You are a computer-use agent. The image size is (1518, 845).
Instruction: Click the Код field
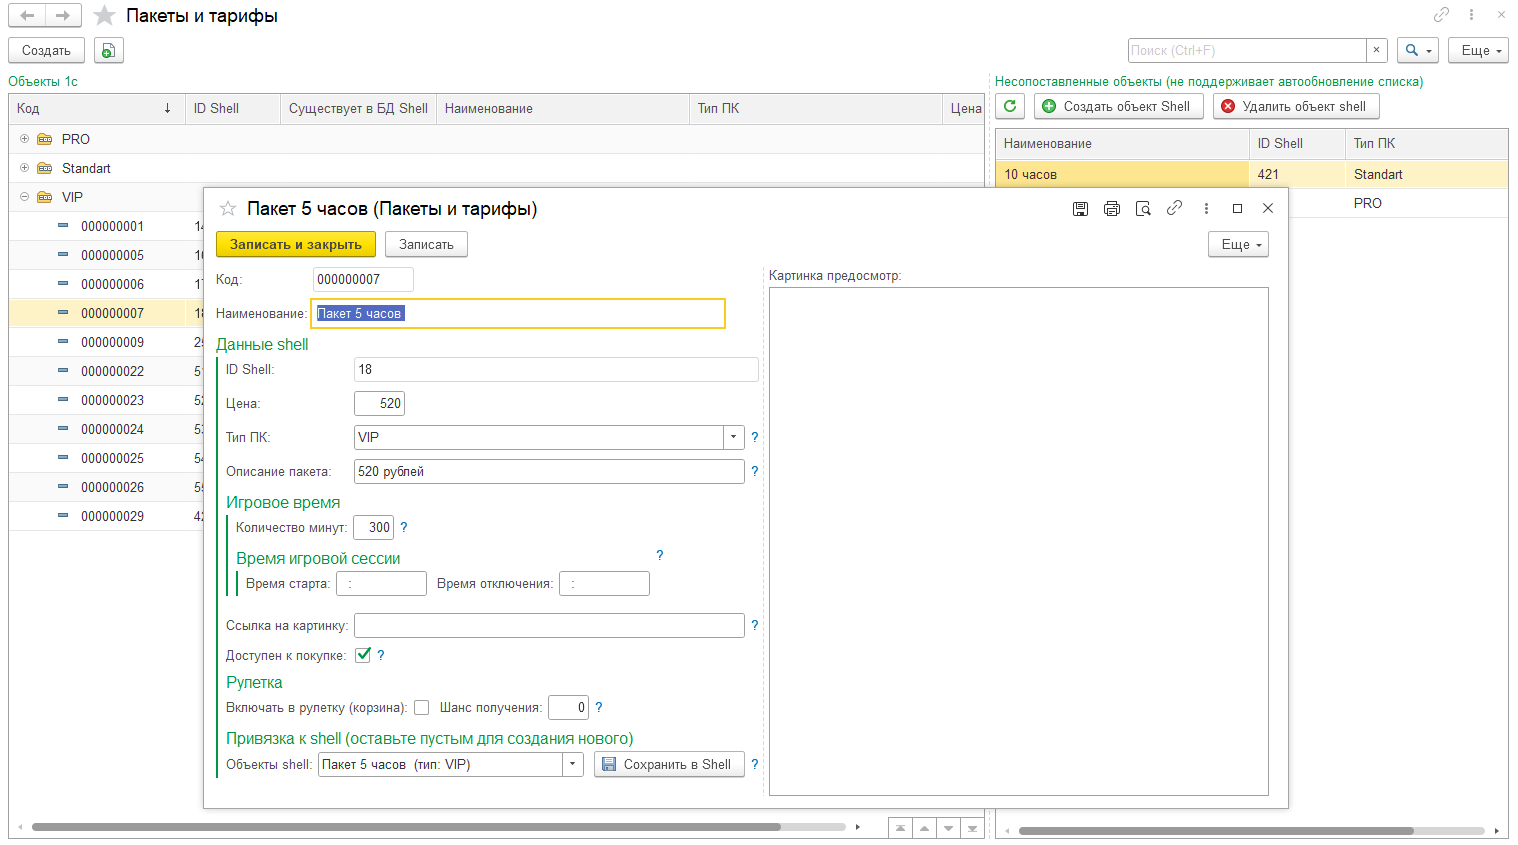pos(363,279)
